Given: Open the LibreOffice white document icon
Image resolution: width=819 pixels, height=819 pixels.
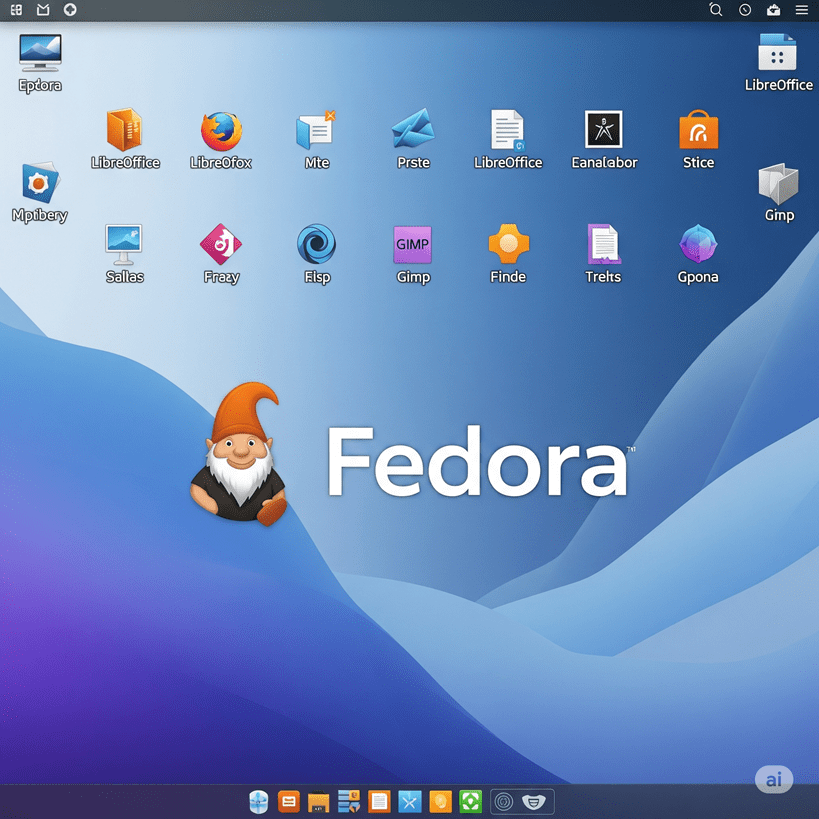Looking at the screenshot, I should pos(507,130).
